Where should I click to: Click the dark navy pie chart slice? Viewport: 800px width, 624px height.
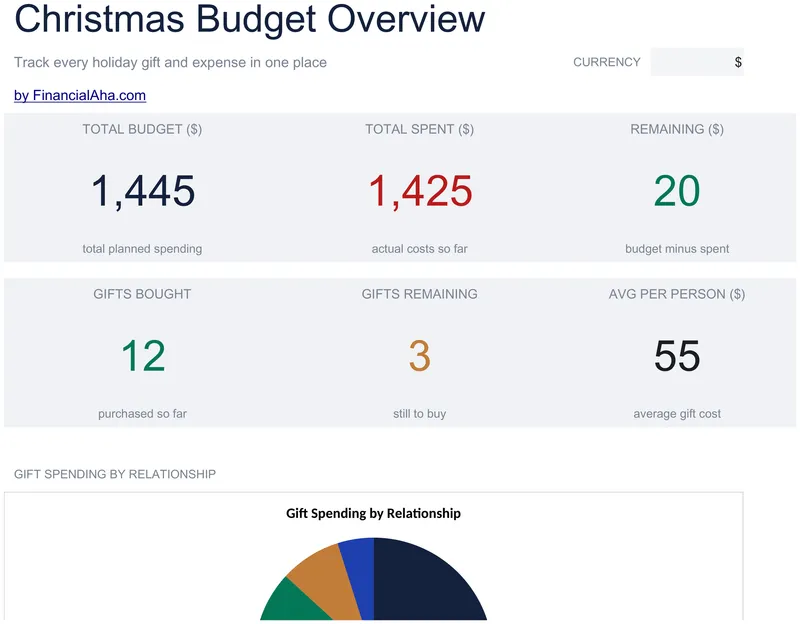click(x=418, y=584)
